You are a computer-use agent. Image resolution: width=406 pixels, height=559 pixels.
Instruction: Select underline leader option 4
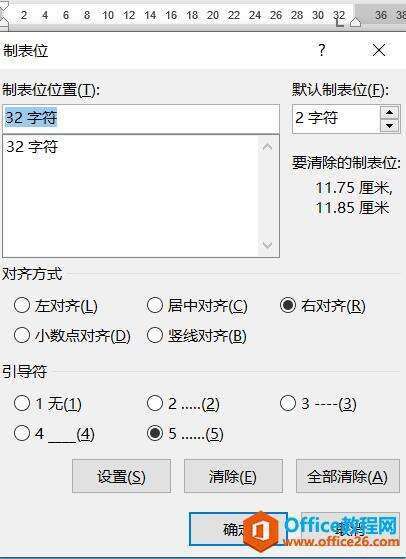point(54,434)
